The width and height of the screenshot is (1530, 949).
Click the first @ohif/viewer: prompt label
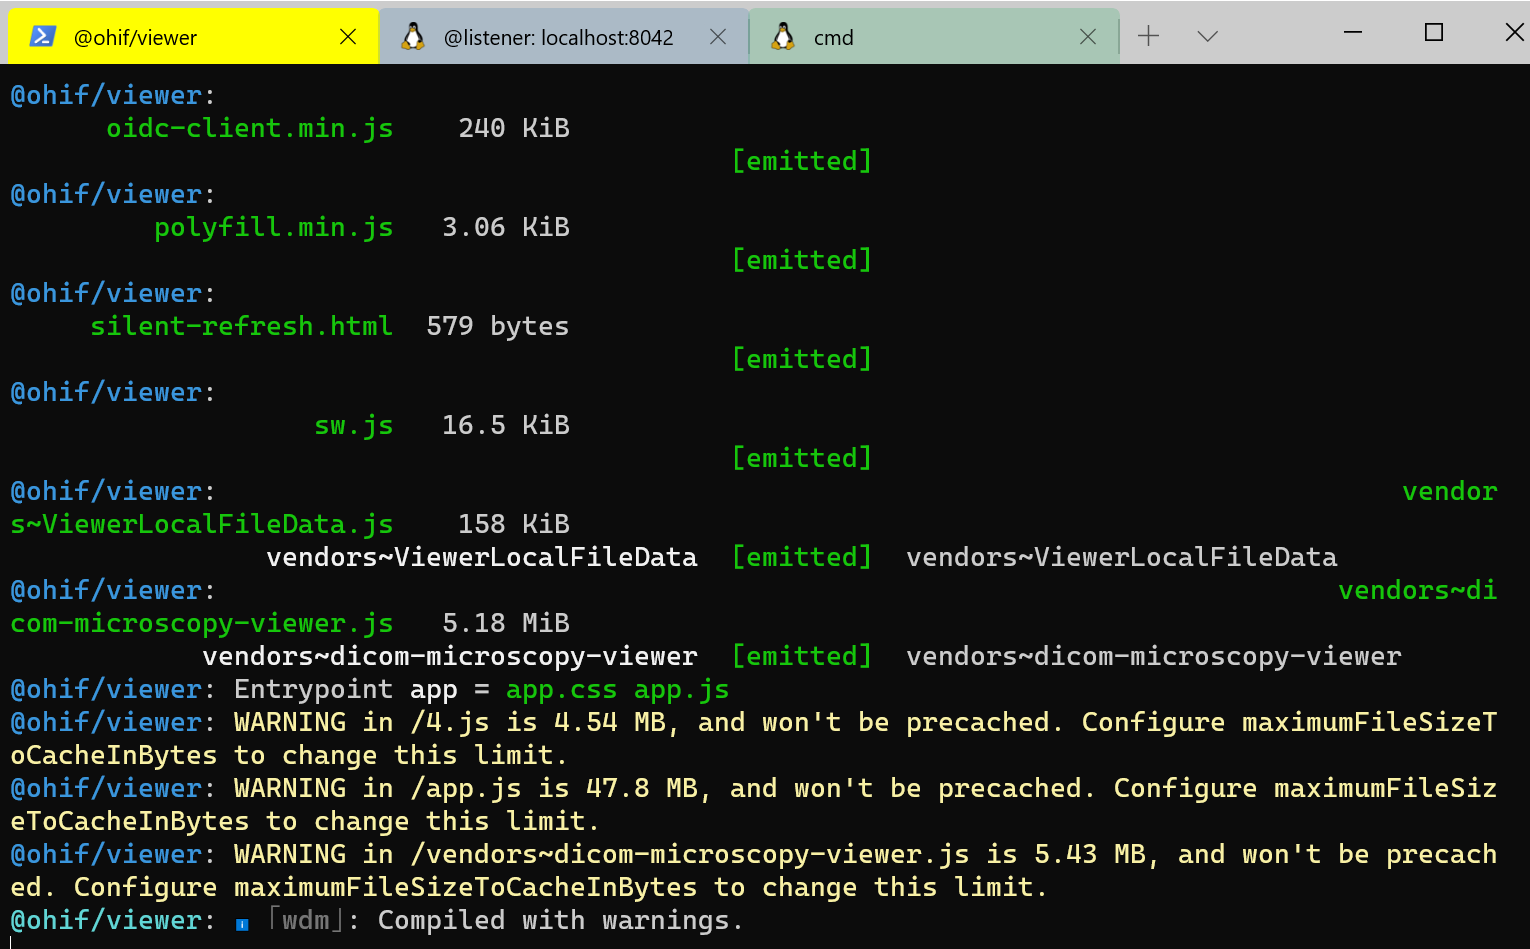[x=112, y=95]
